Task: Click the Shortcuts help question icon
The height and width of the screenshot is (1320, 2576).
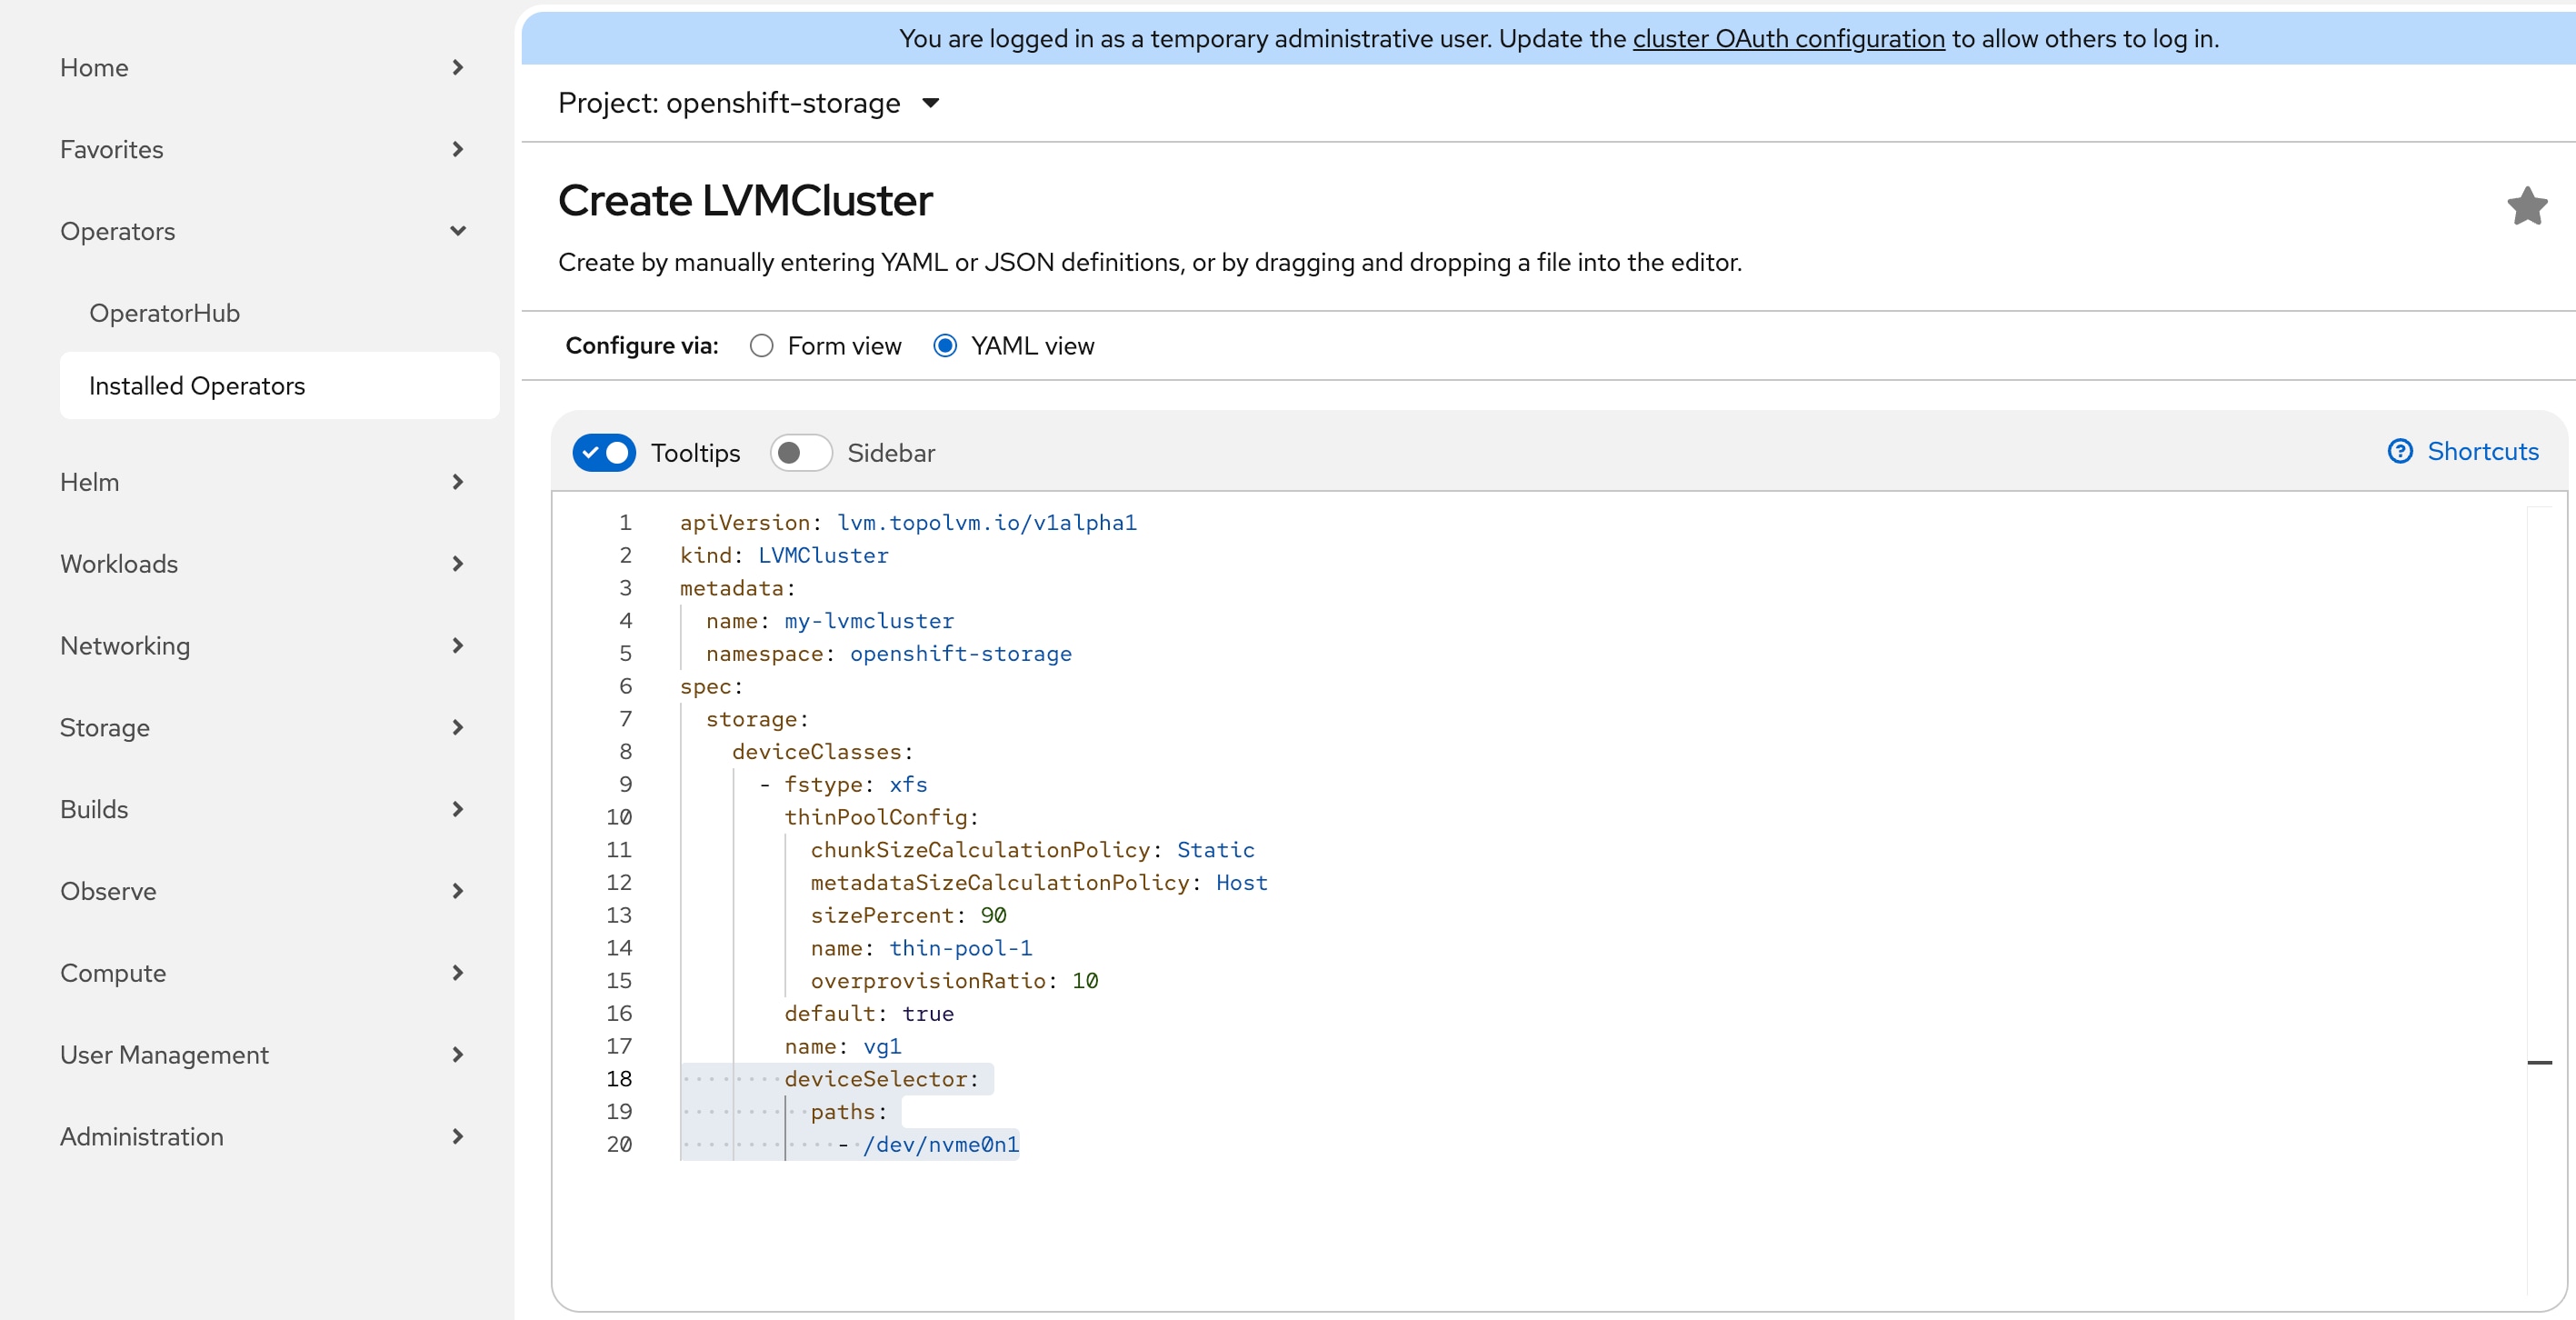Action: coord(2399,452)
